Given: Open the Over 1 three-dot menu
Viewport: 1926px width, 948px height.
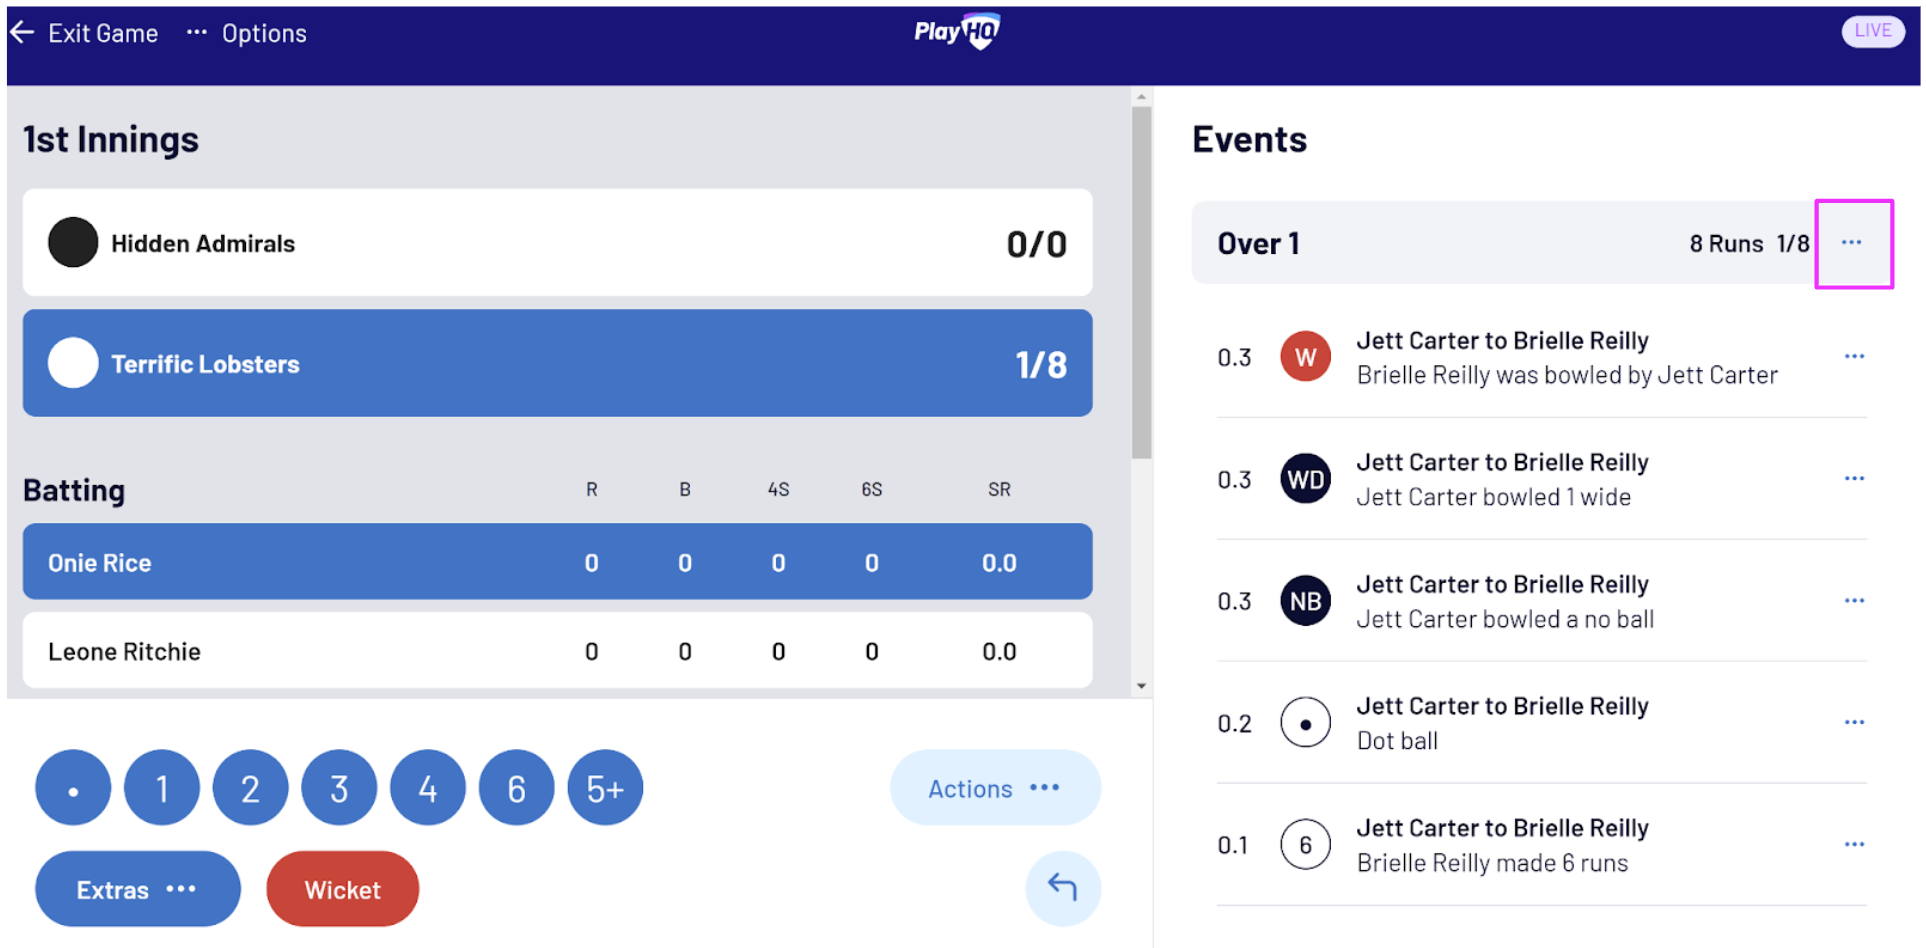Looking at the screenshot, I should pyautogui.click(x=1852, y=243).
